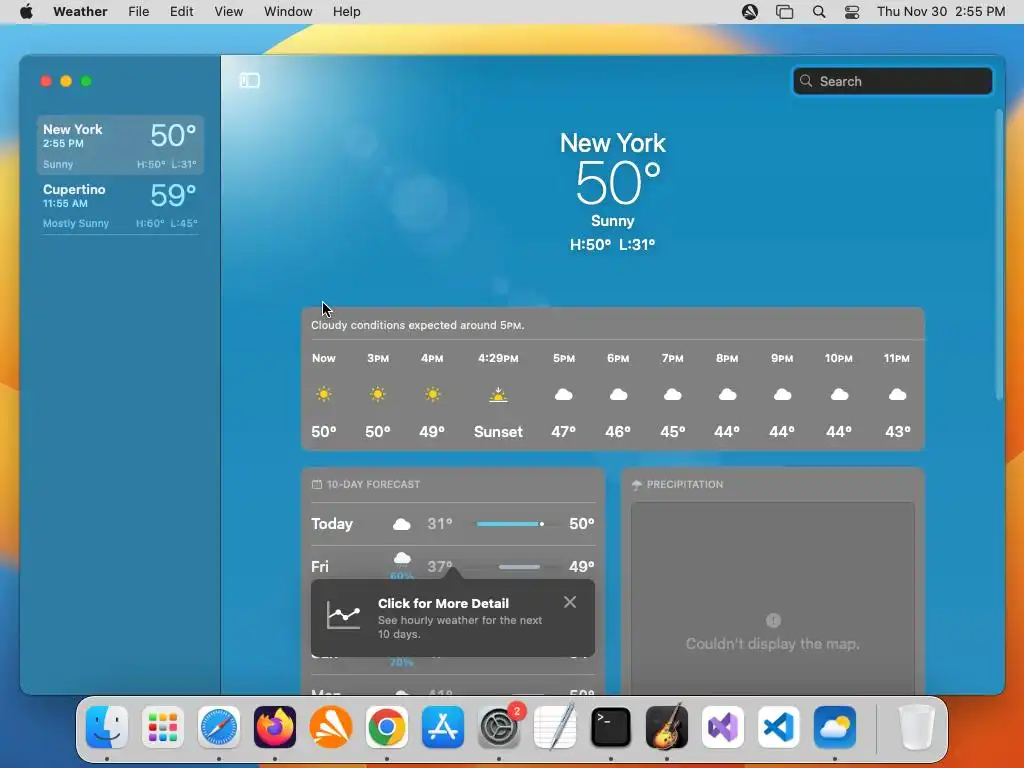Open Spotlight search in menu bar
This screenshot has height=768, width=1024.
coord(819,12)
